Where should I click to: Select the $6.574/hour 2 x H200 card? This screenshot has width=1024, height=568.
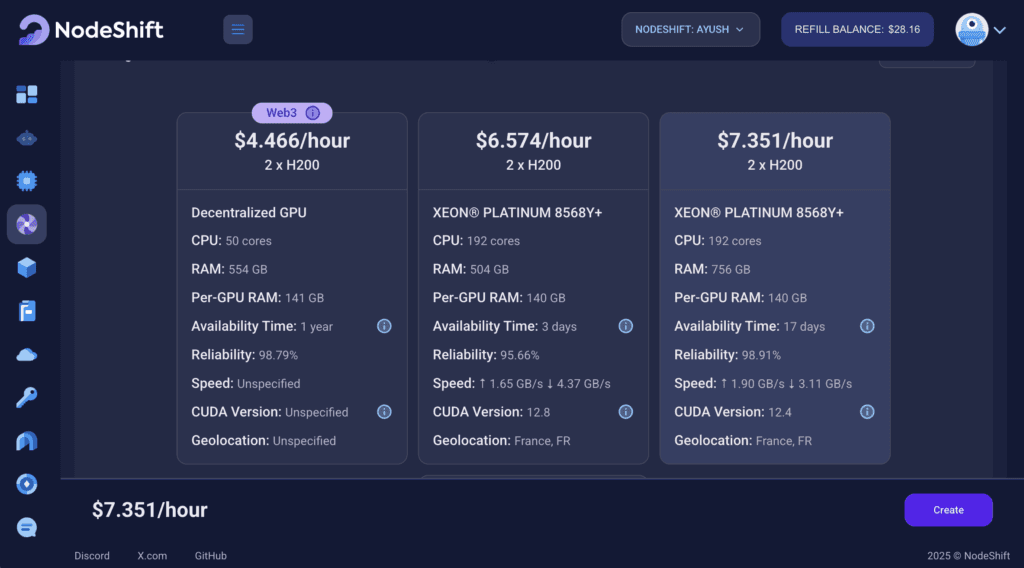[x=534, y=288]
